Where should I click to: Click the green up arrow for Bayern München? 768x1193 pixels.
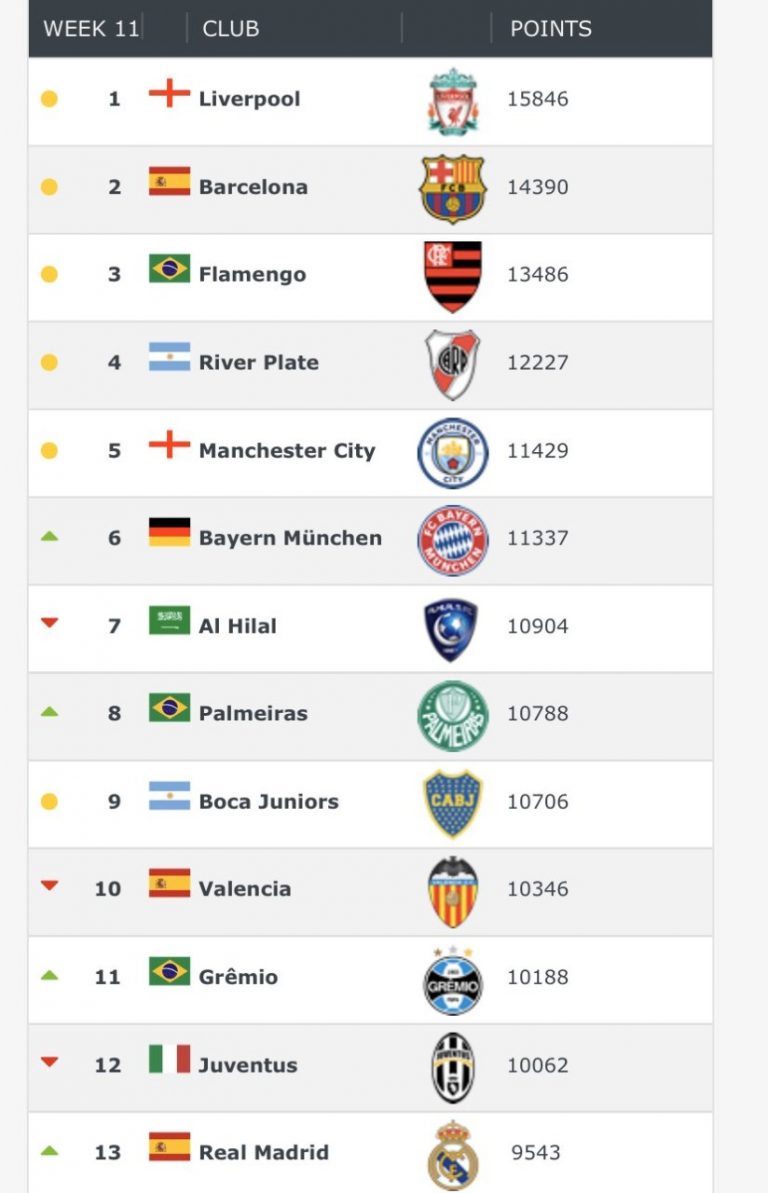49,537
